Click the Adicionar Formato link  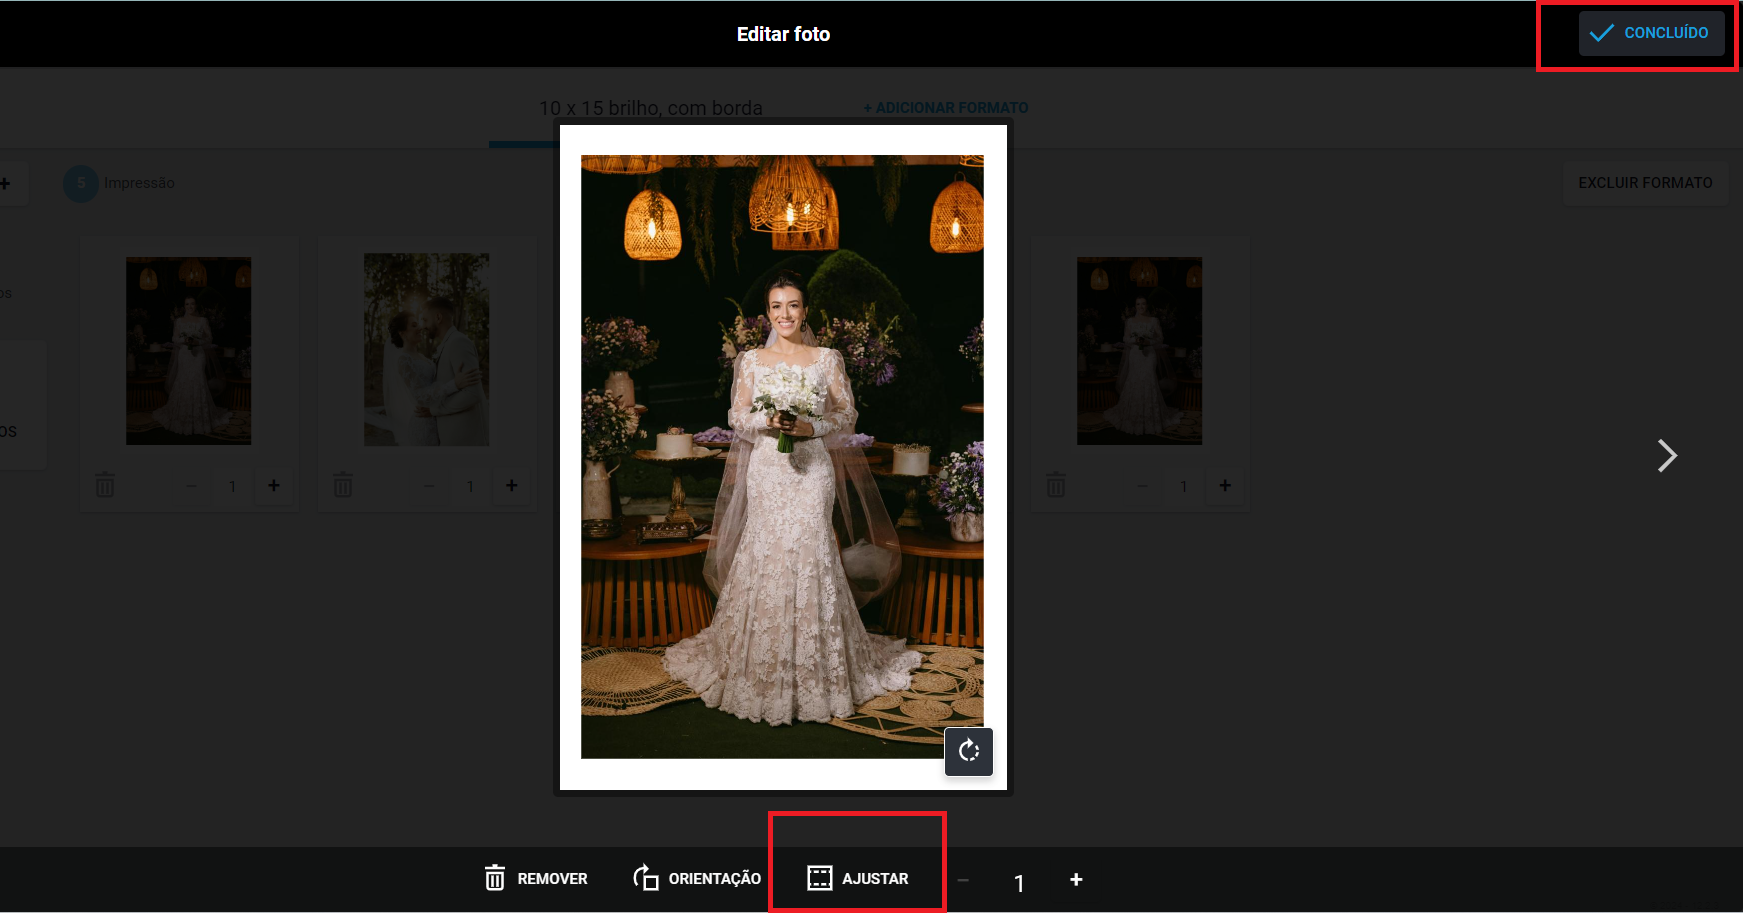[946, 108]
